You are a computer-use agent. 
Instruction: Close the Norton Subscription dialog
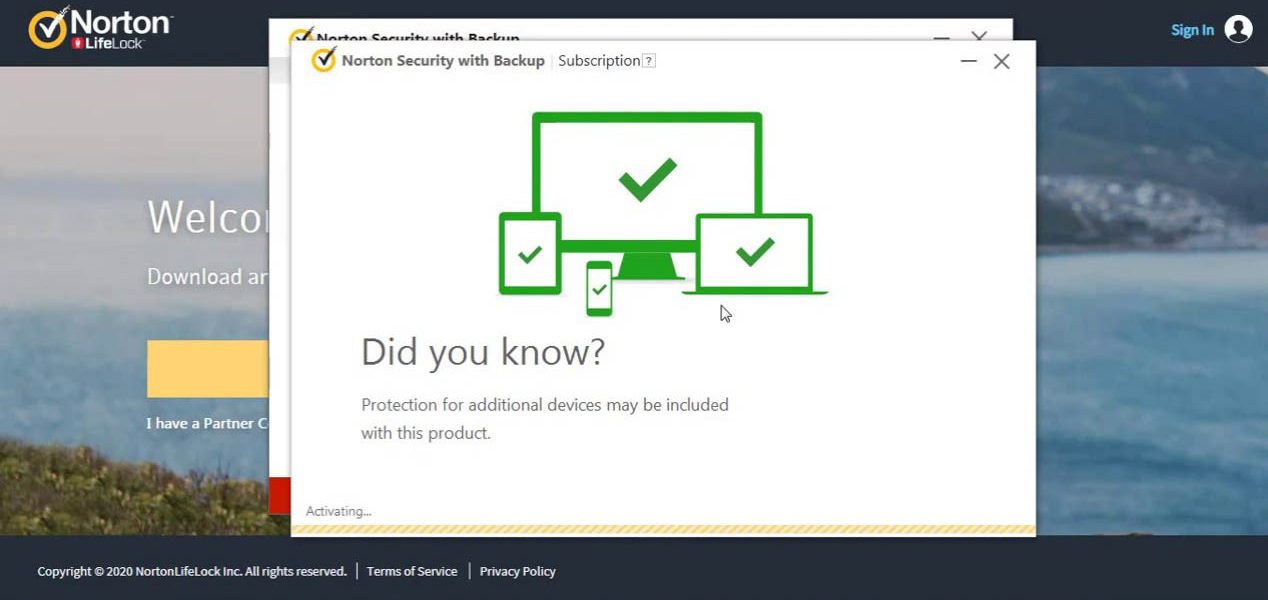click(x=1001, y=61)
